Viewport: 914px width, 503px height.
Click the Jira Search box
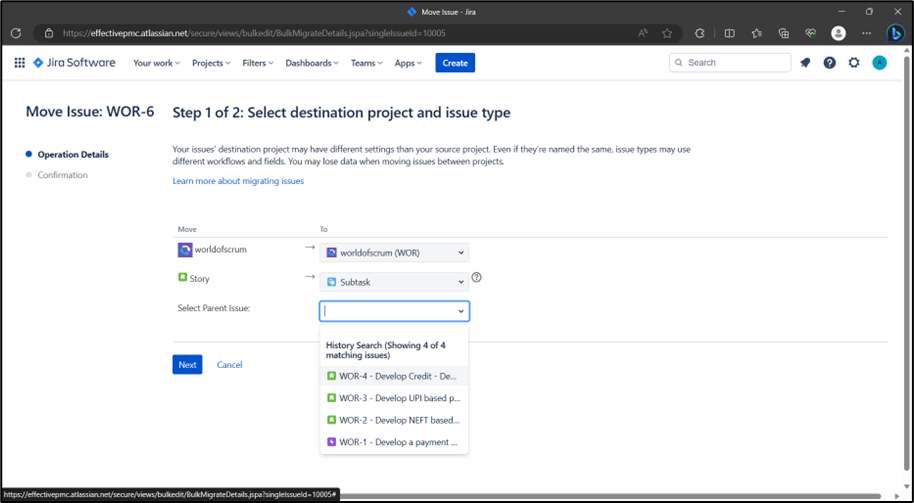point(730,62)
